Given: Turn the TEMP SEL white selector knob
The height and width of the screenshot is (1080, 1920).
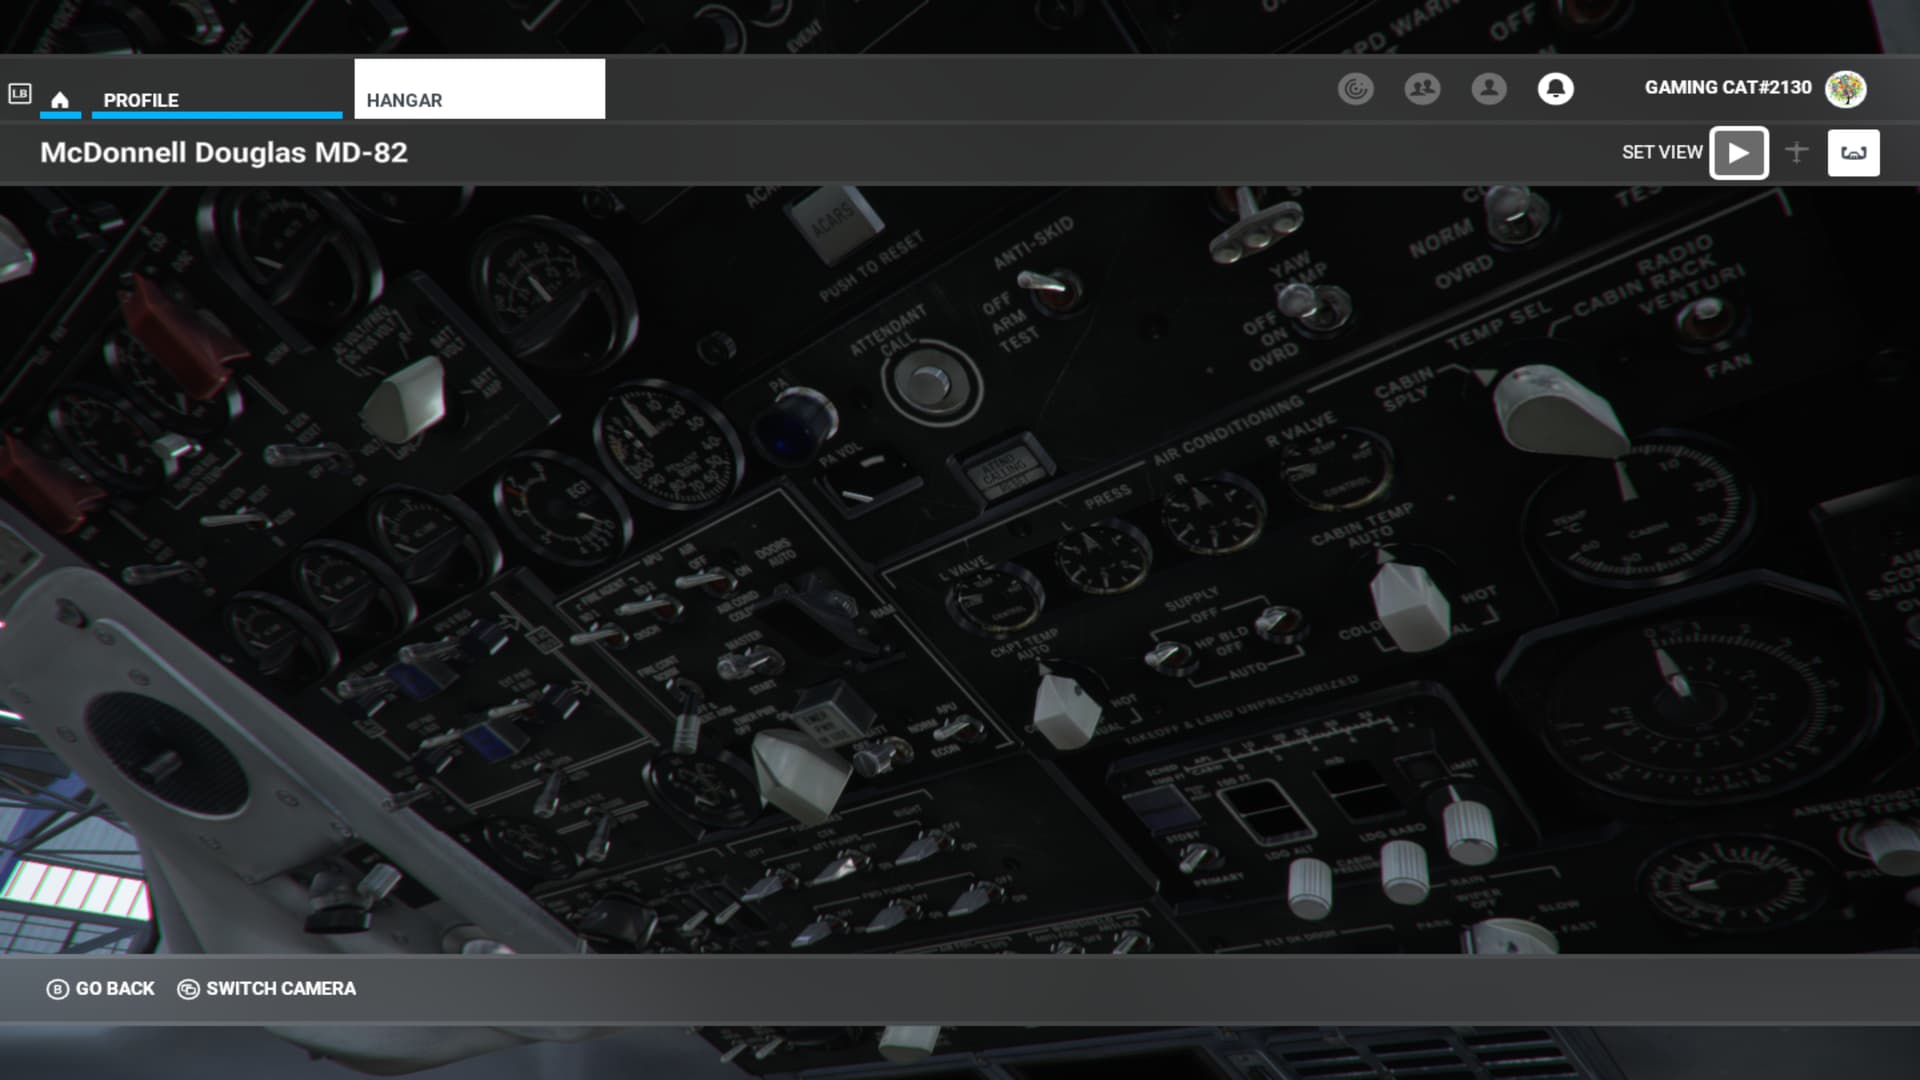Looking at the screenshot, I should tap(1560, 410).
